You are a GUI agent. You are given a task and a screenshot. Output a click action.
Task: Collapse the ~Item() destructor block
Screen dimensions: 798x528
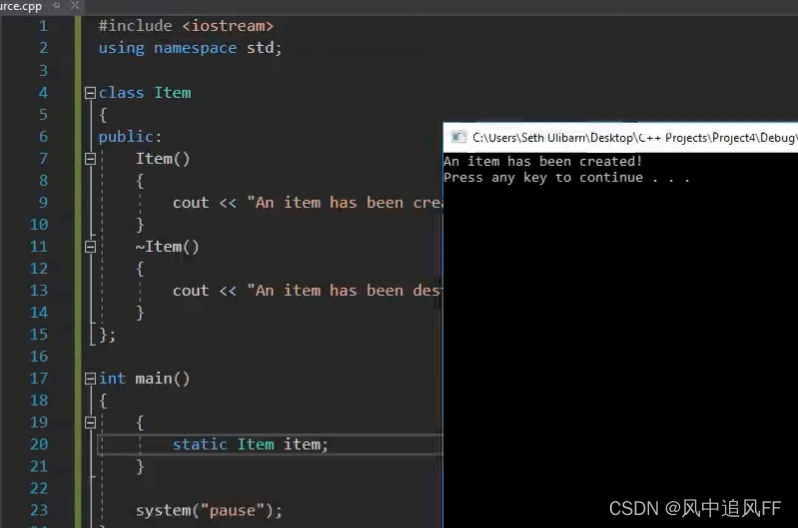(90, 247)
